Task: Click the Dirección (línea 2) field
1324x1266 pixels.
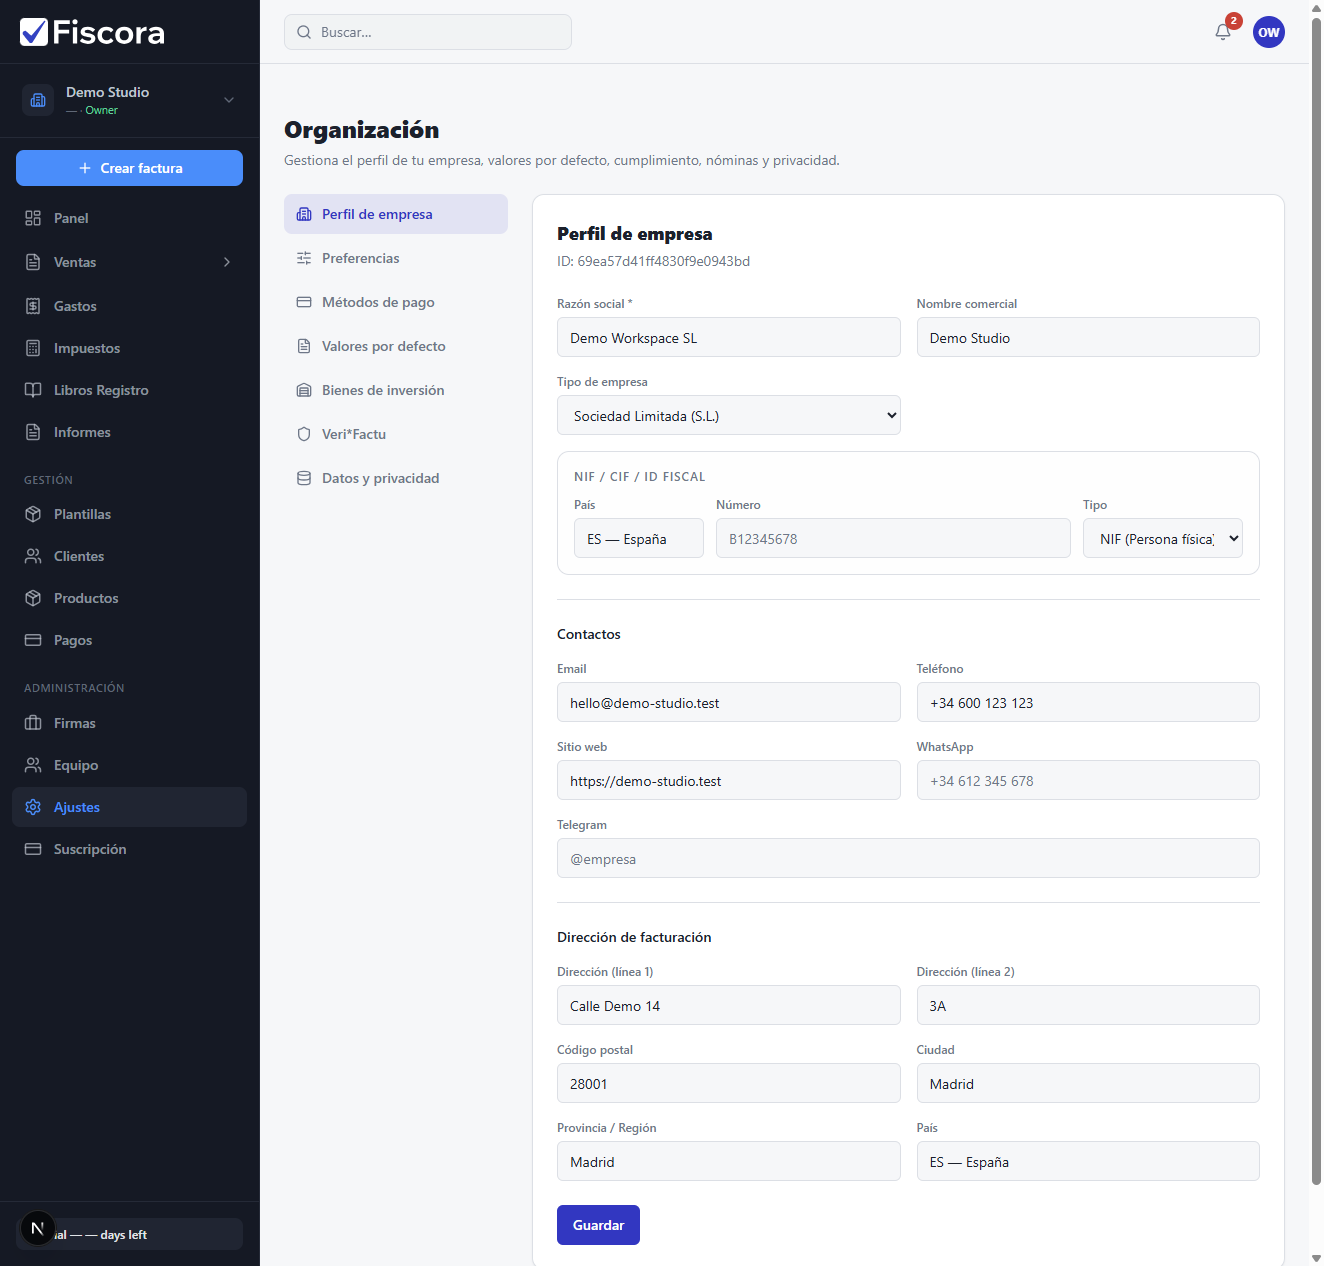Action: 1088,1005
